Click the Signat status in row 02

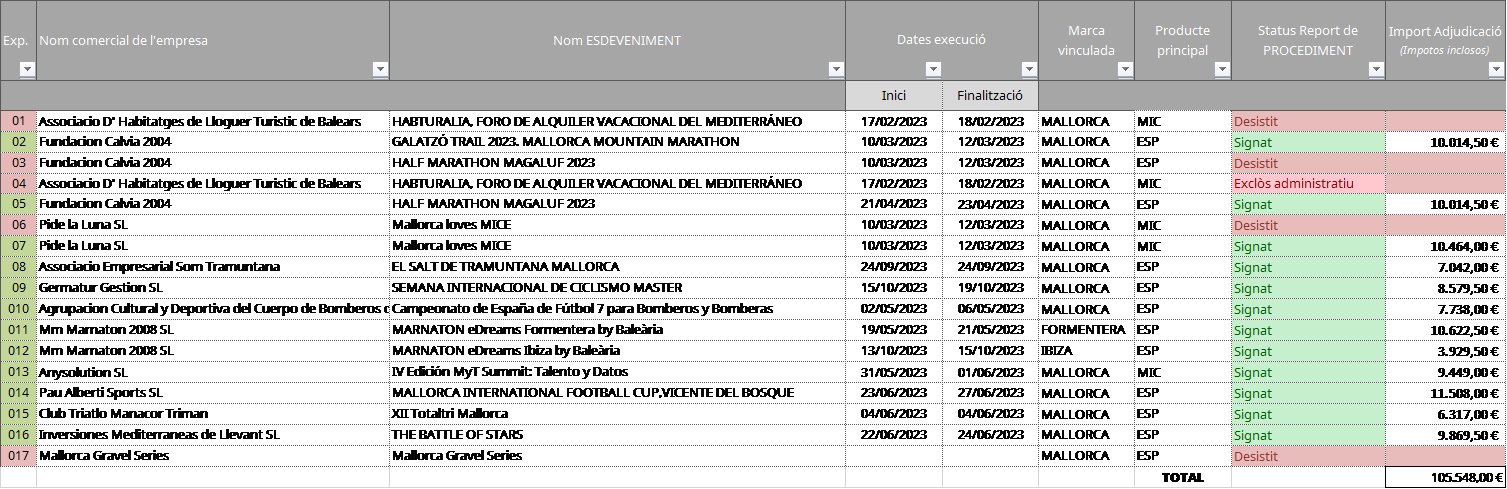1308,142
